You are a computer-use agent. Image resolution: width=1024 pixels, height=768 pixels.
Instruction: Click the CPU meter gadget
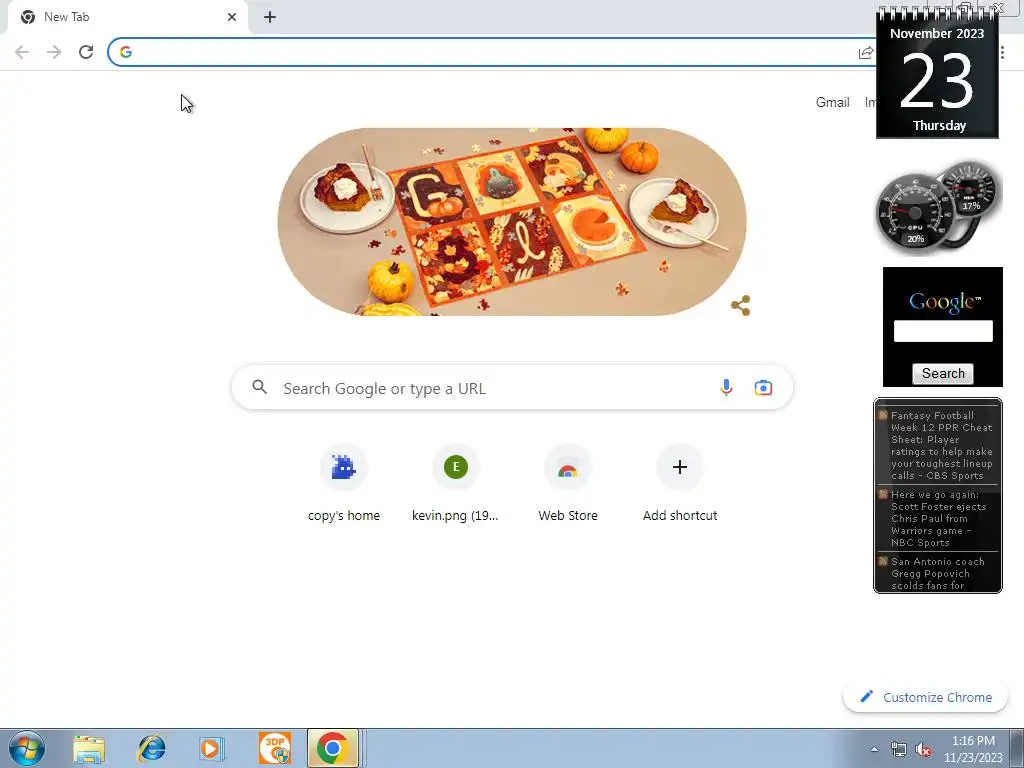click(x=914, y=214)
